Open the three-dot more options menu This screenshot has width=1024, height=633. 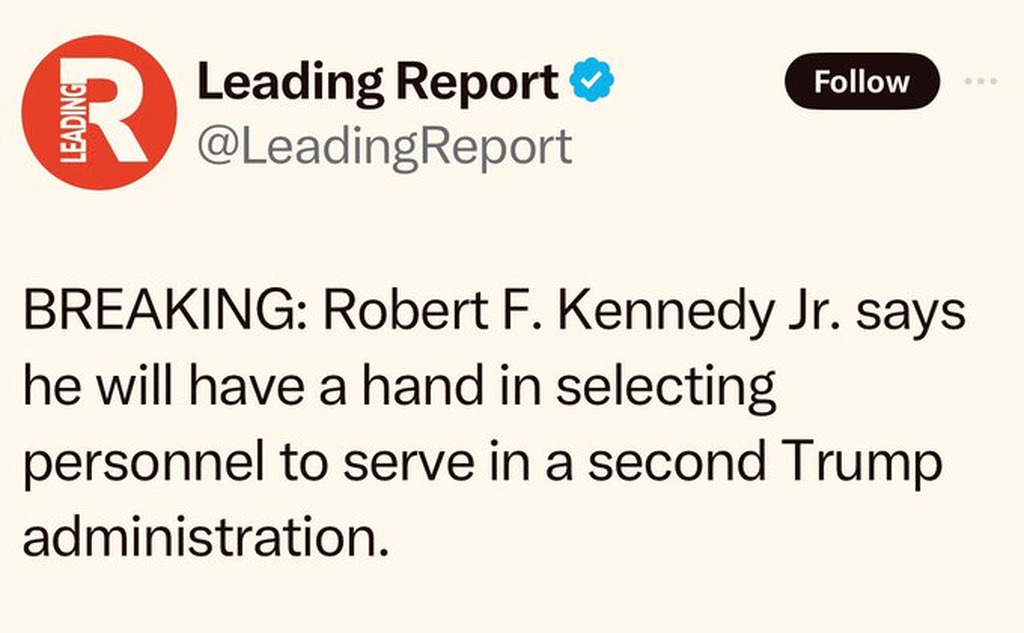click(981, 82)
